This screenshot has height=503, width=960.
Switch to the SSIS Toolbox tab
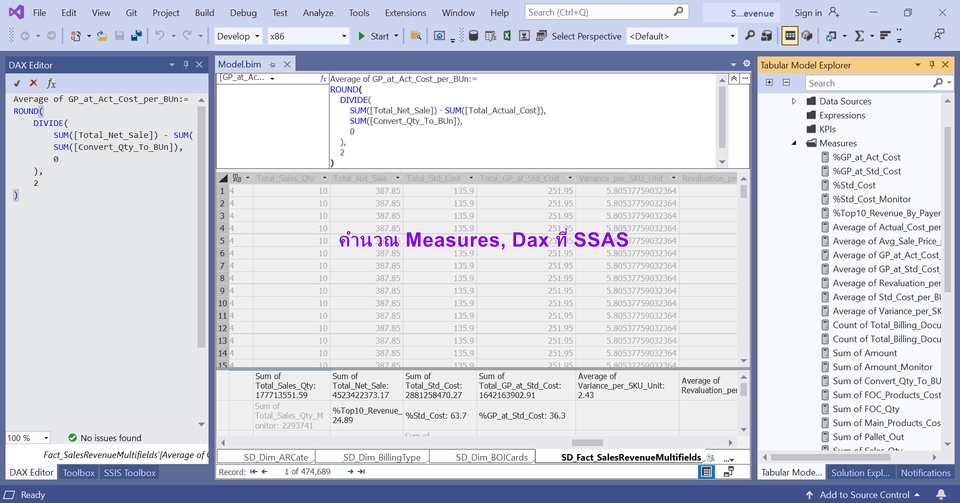point(130,472)
